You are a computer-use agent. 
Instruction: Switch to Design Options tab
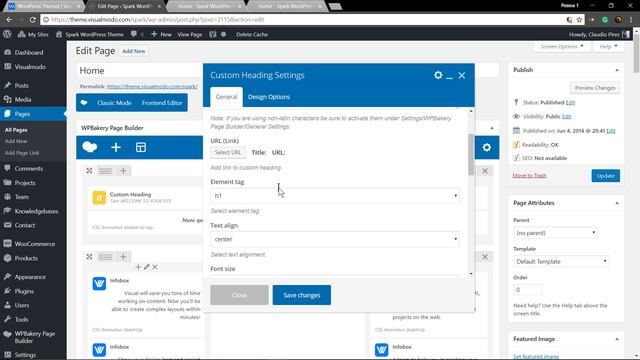click(x=269, y=97)
